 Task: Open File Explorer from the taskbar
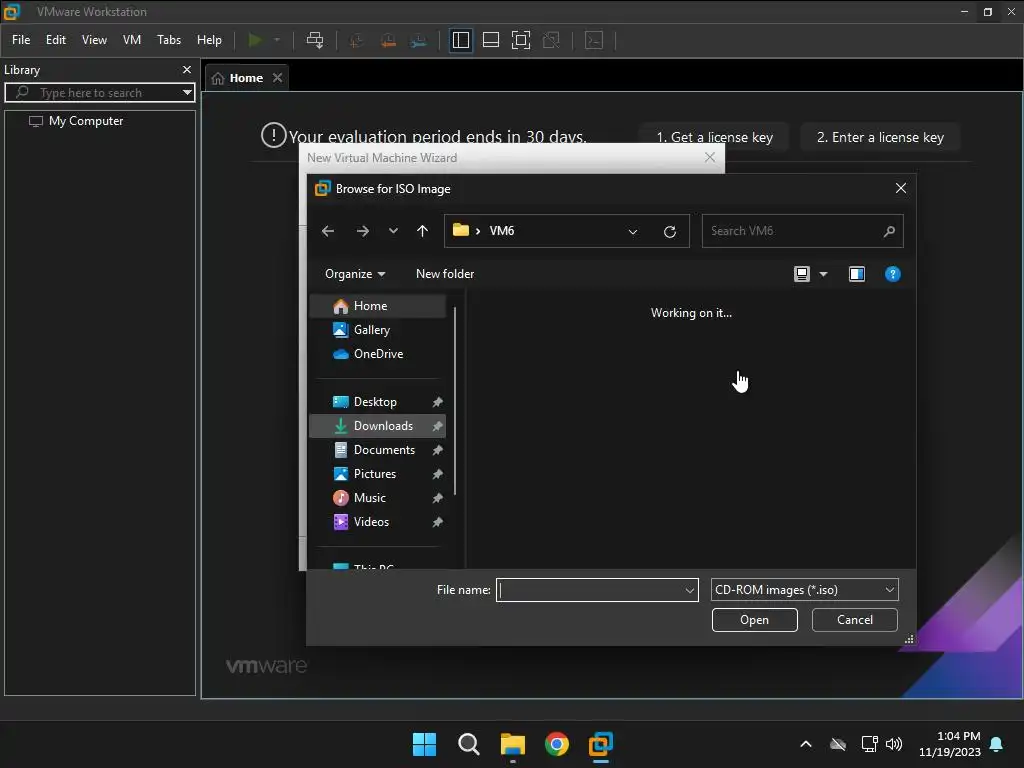(x=513, y=744)
